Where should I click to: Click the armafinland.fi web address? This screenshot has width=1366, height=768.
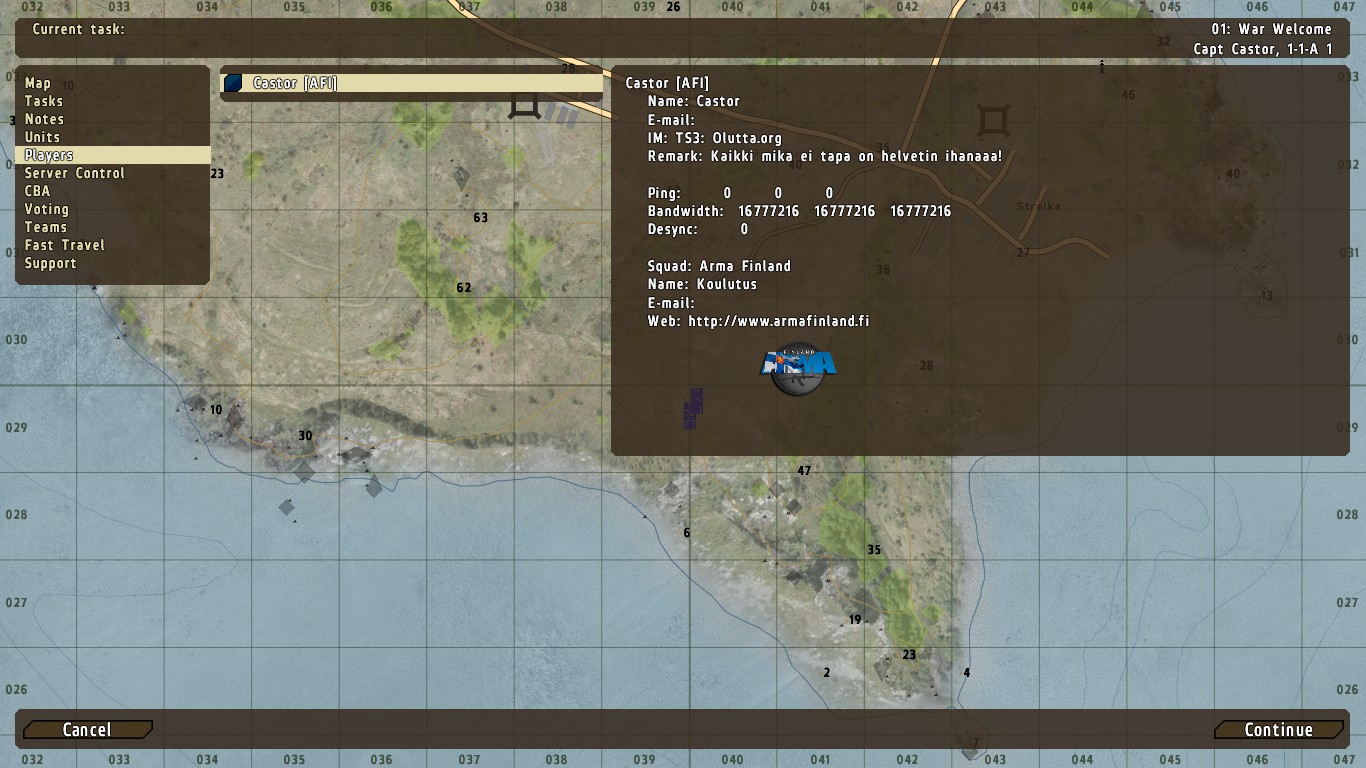[x=778, y=321]
